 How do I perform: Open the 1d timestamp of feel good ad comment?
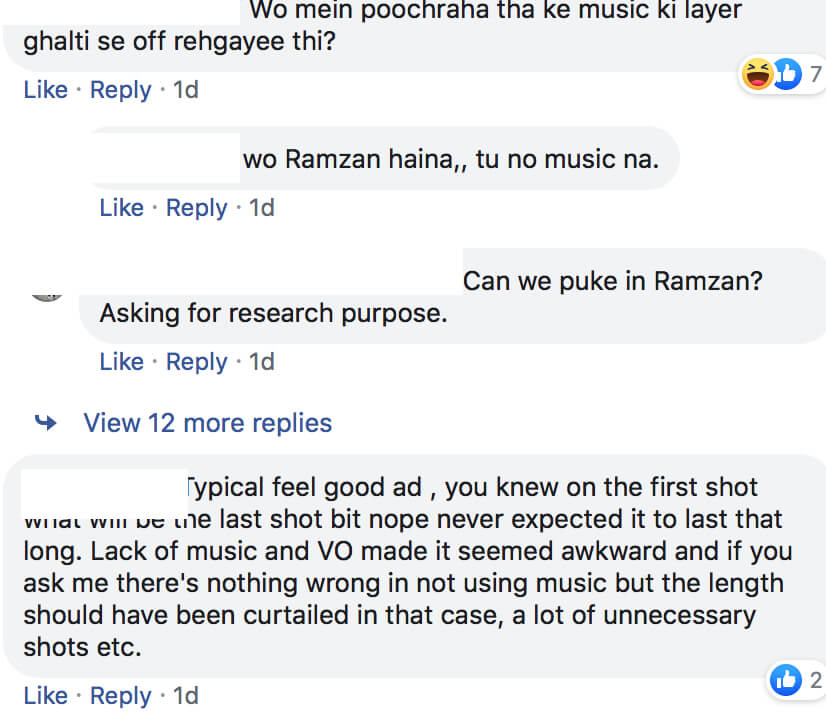(x=186, y=695)
